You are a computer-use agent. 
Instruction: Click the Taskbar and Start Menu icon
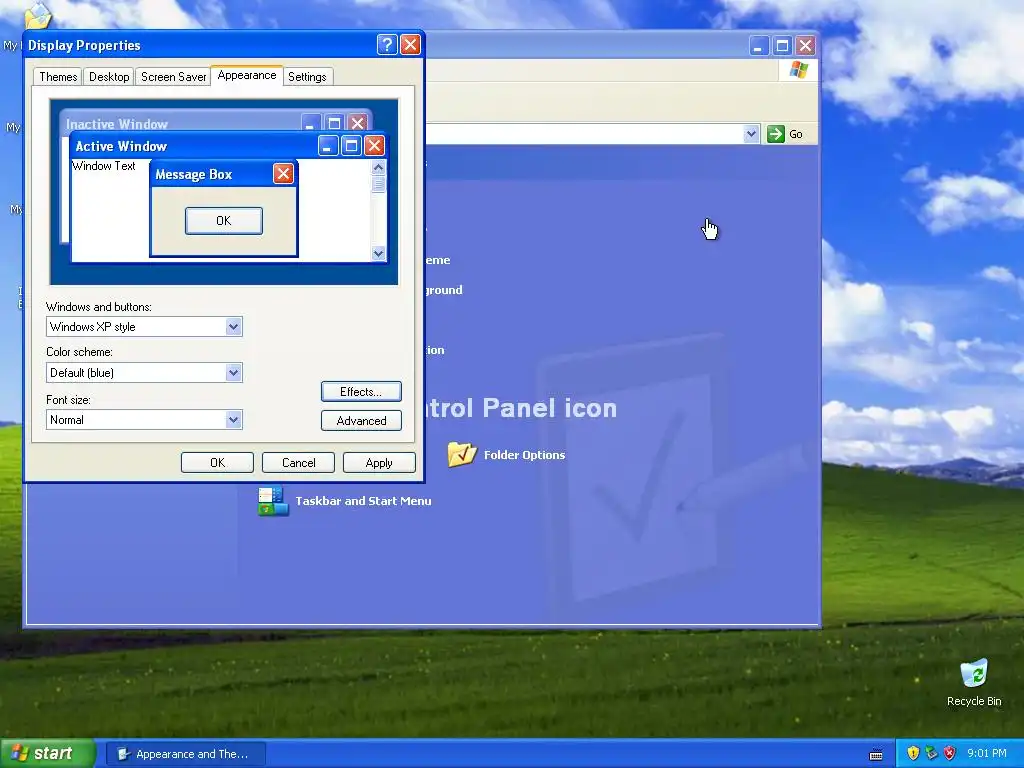(273, 501)
